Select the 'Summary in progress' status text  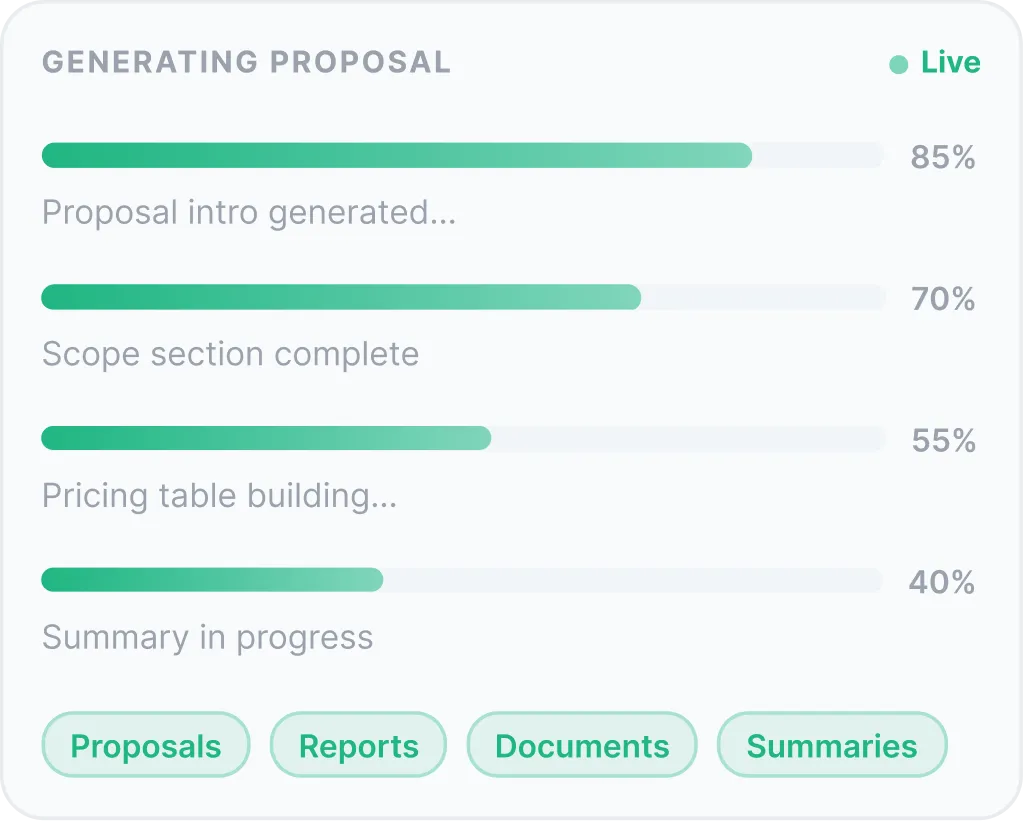(x=207, y=638)
